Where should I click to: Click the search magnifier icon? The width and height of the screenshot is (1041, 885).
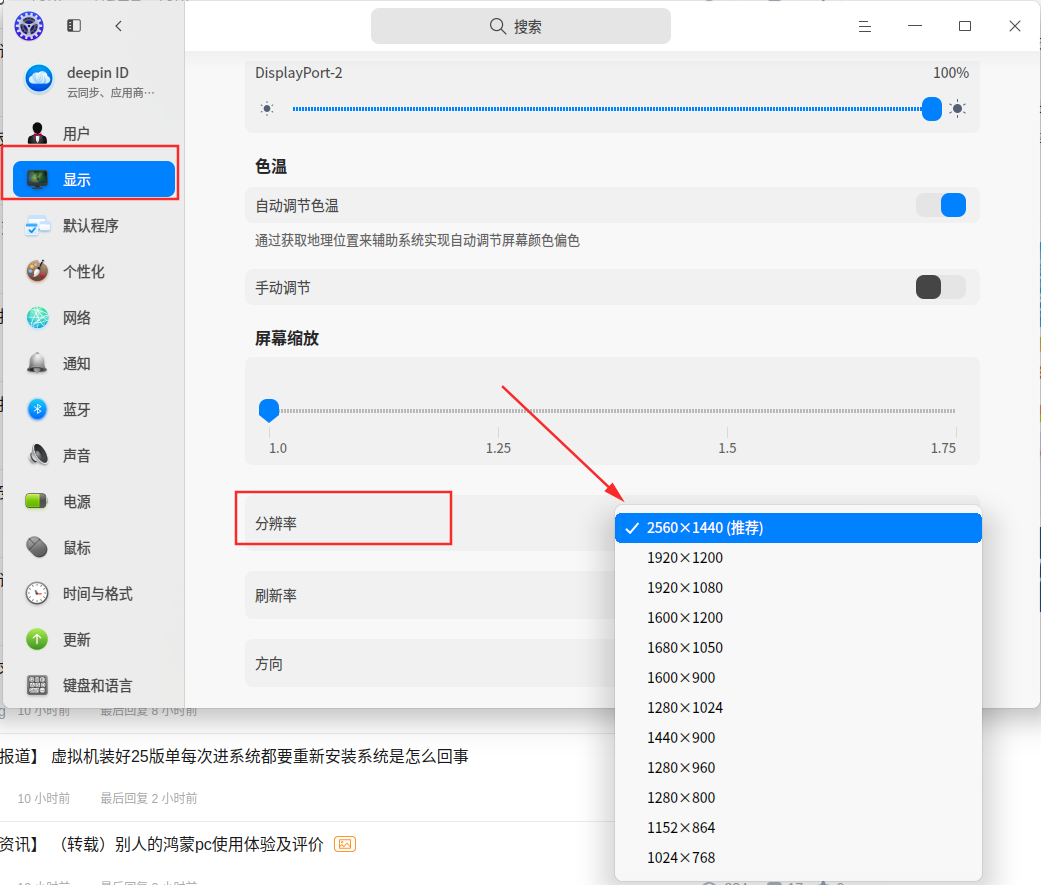tap(497, 27)
